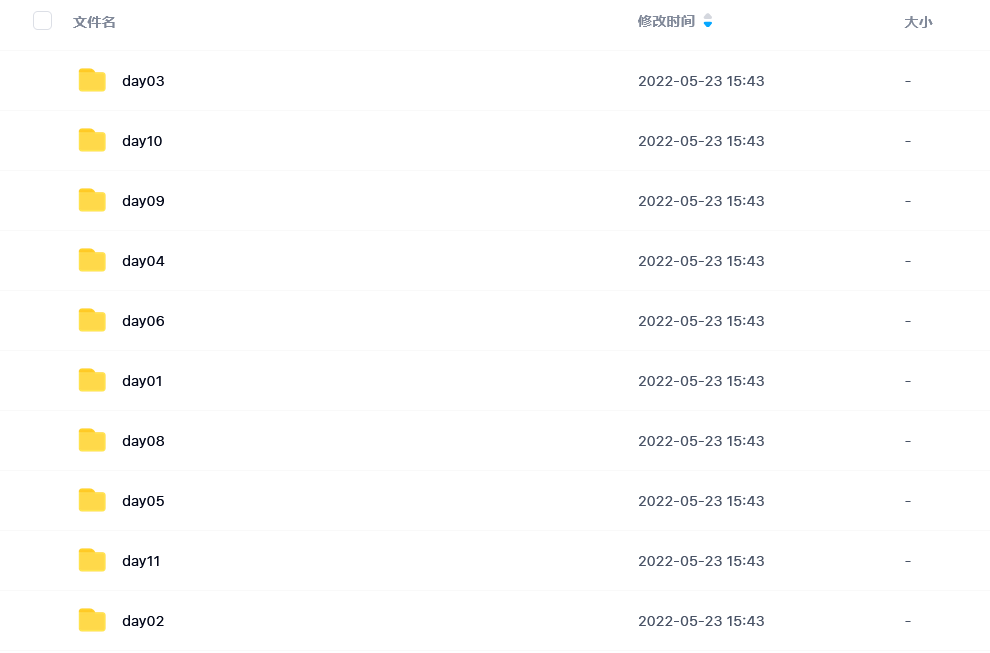Open the day08 folder name
Image resolution: width=990 pixels, height=653 pixels.
(x=143, y=441)
